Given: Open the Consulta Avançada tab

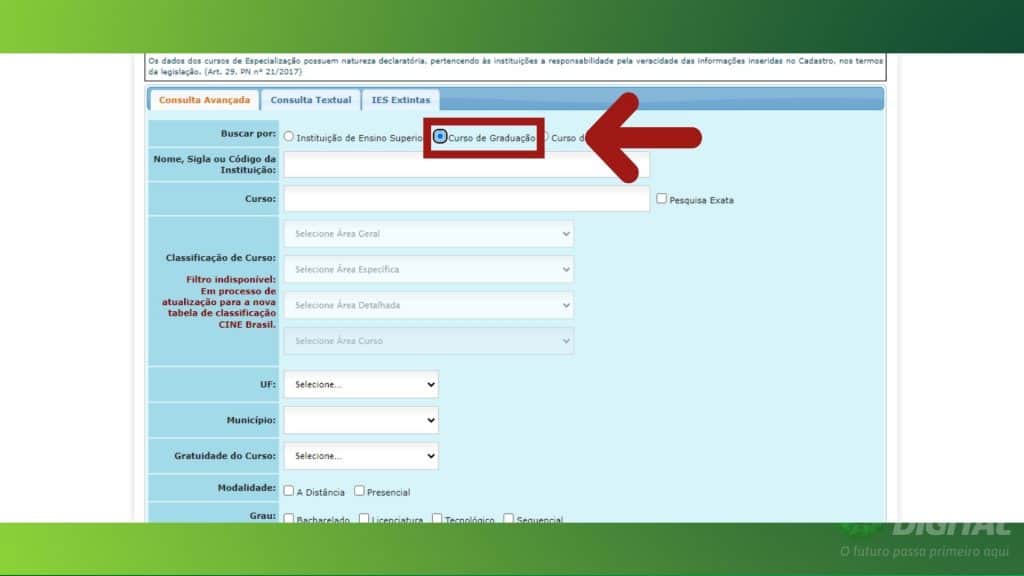Looking at the screenshot, I should click(x=204, y=100).
